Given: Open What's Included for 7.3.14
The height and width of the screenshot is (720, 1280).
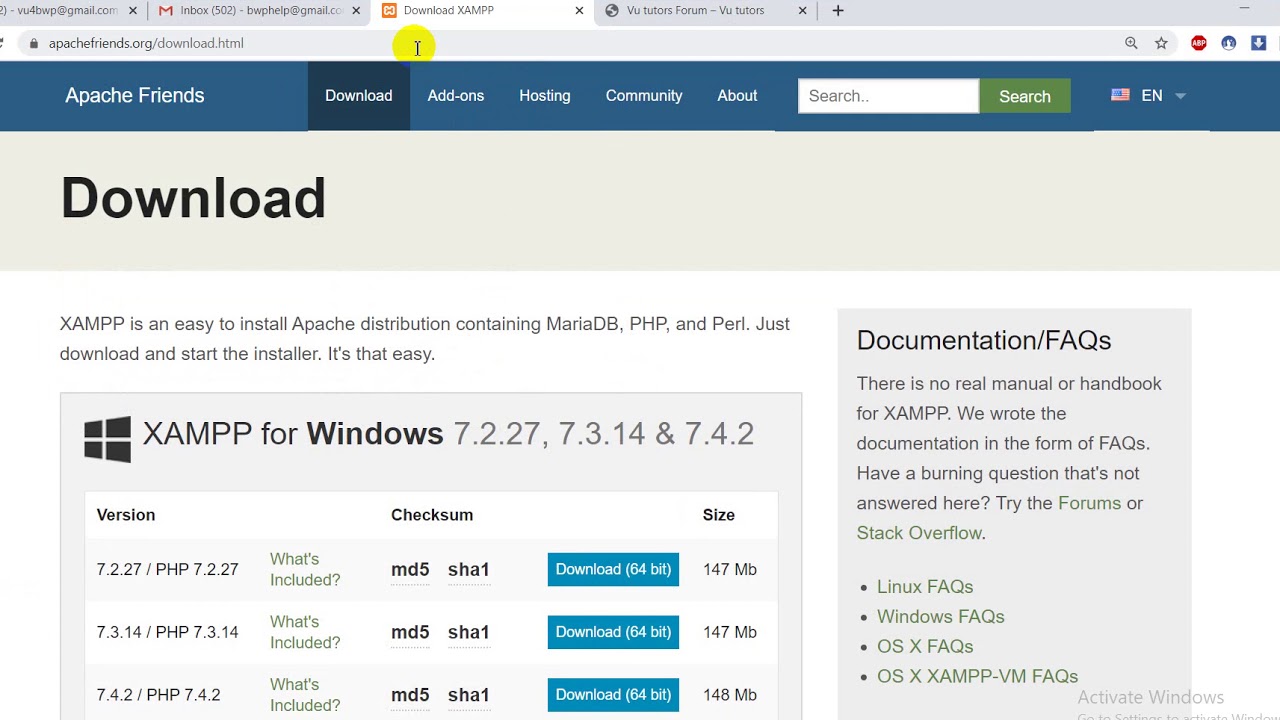Looking at the screenshot, I should point(305,632).
